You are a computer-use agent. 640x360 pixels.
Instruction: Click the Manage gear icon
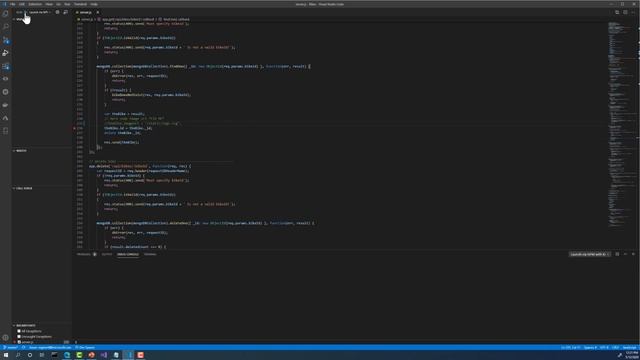click(x=5, y=338)
